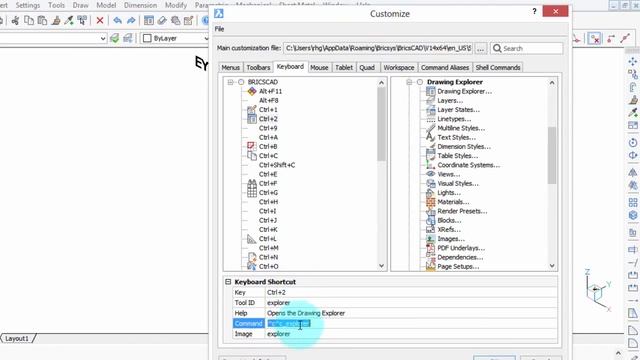Image resolution: width=640 pixels, height=360 pixels.
Task: Open the Dimension menu in main window
Action: [x=140, y=5]
